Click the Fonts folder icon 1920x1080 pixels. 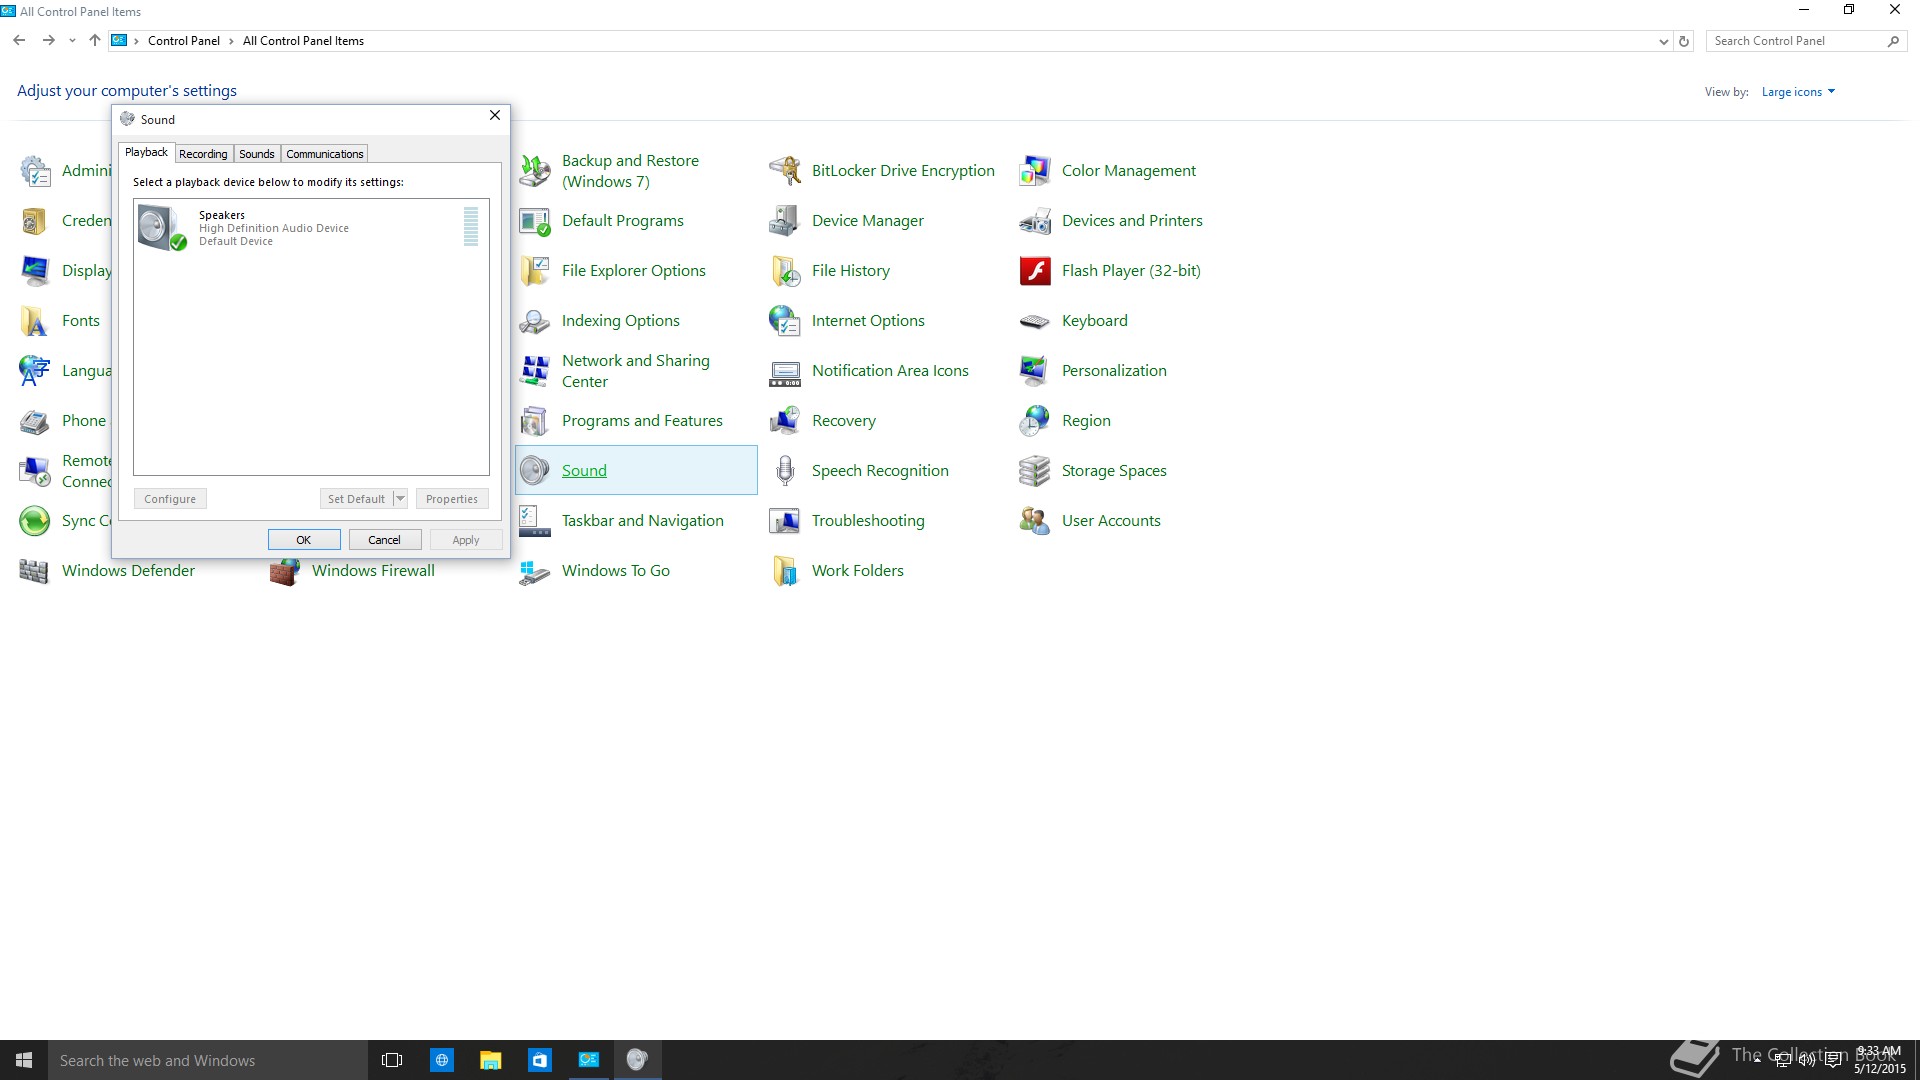tap(35, 321)
